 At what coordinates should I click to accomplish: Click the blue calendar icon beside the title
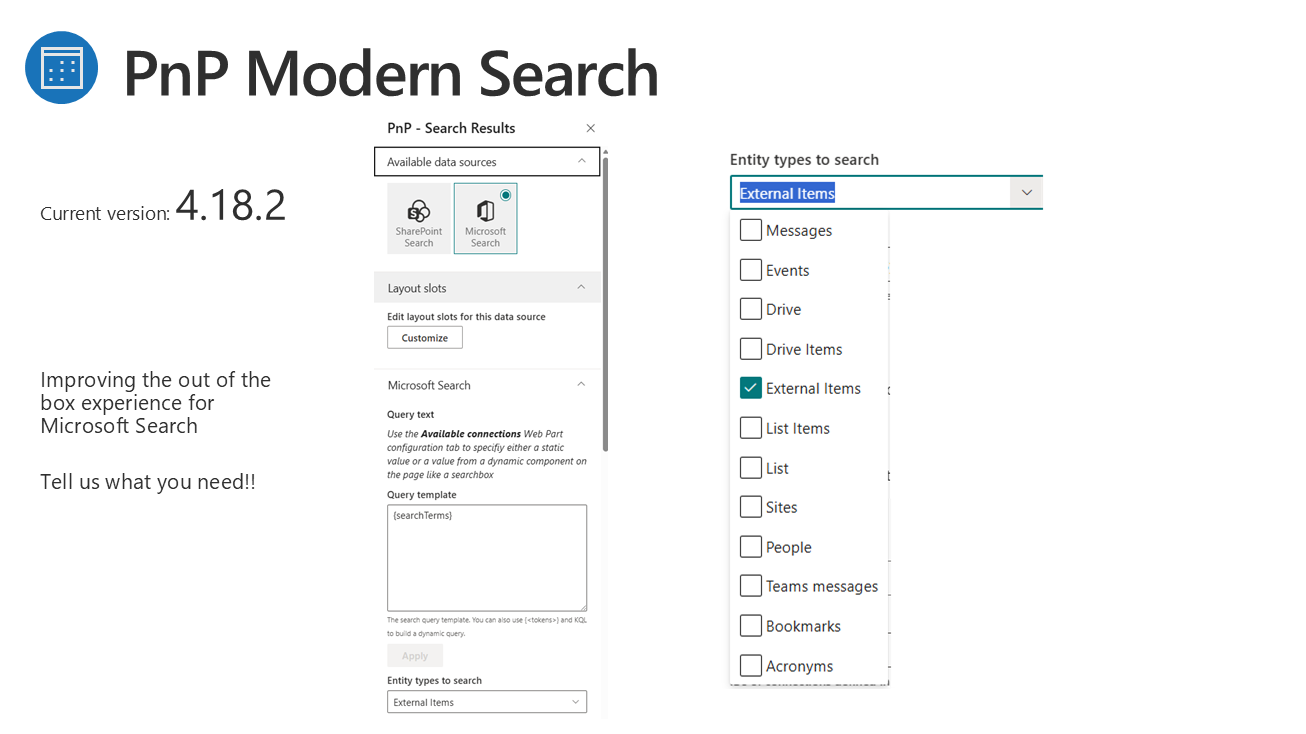pyautogui.click(x=61, y=68)
